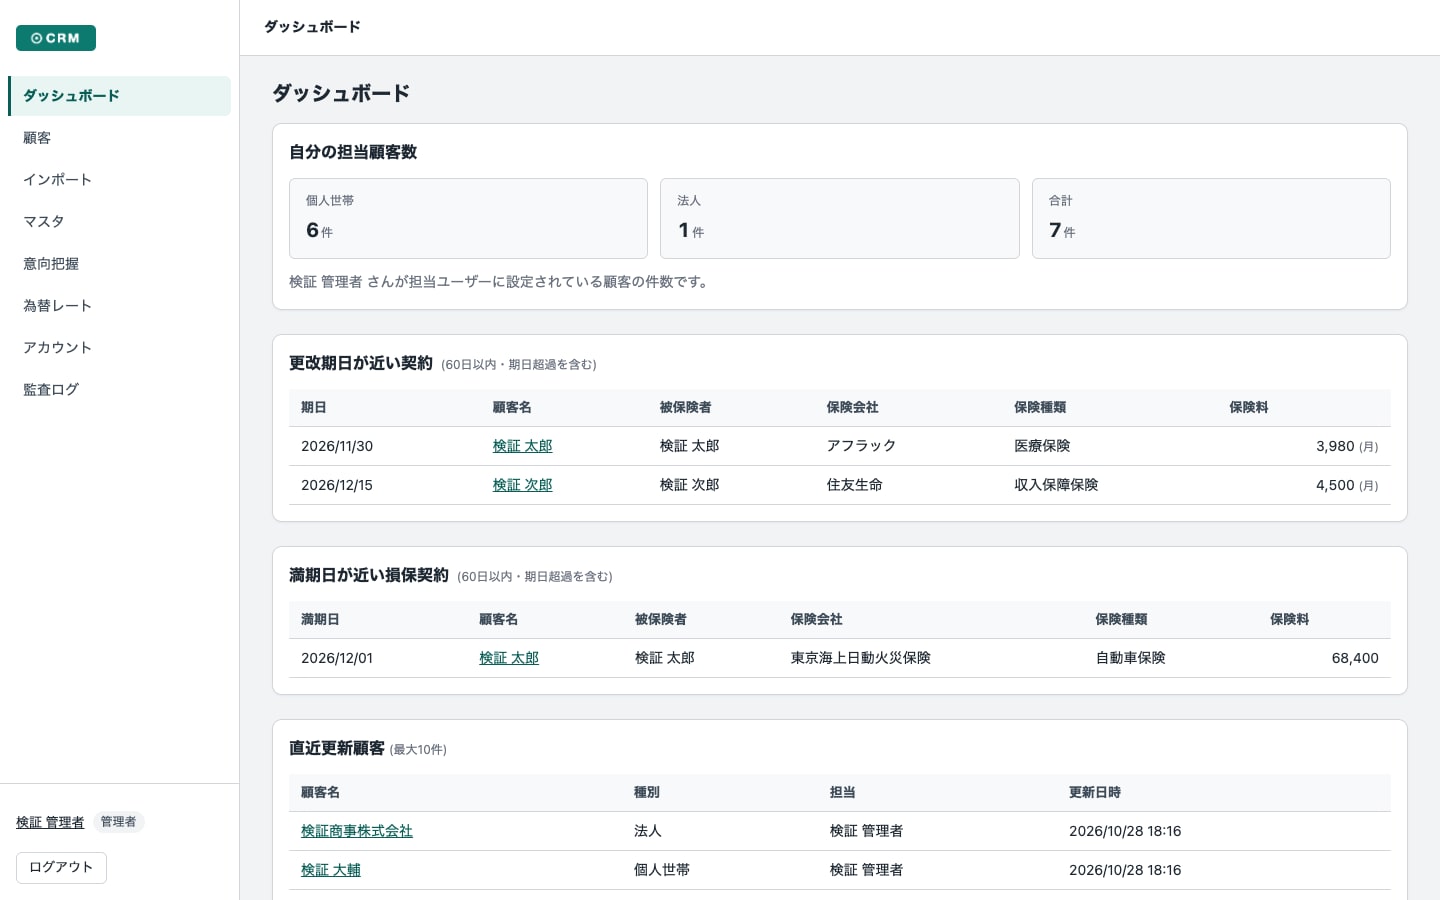1440x900 pixels.
Task: Click the アフラック insurer cell
Action: tap(861, 446)
